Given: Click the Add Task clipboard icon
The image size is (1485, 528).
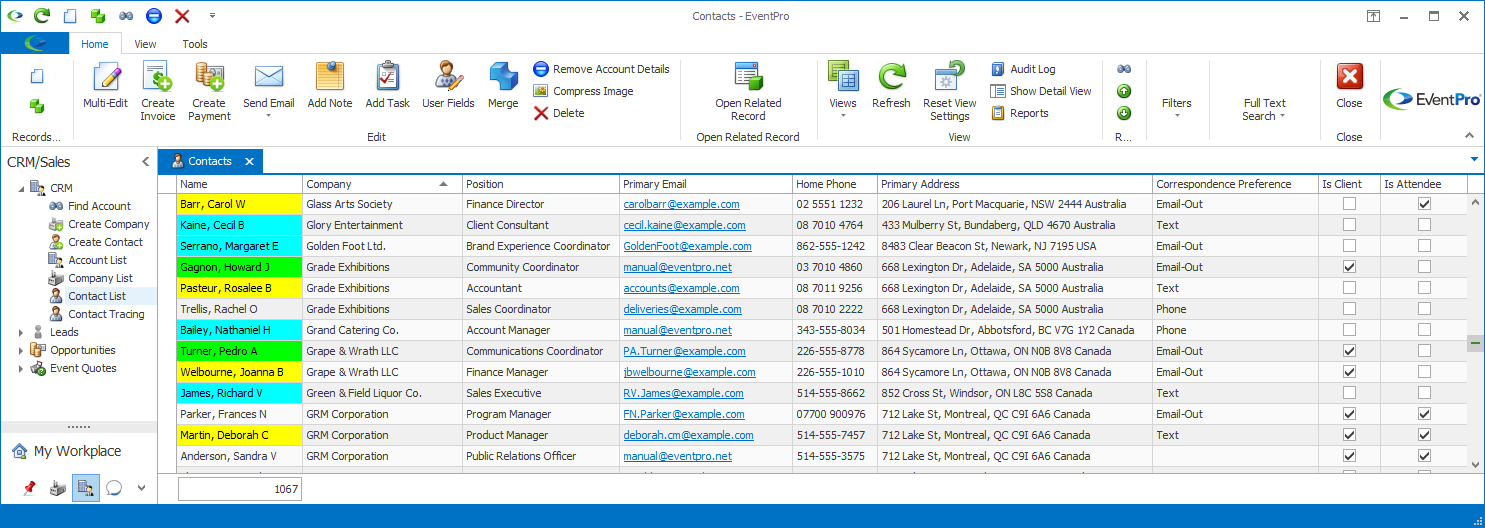Looking at the screenshot, I should [387, 77].
